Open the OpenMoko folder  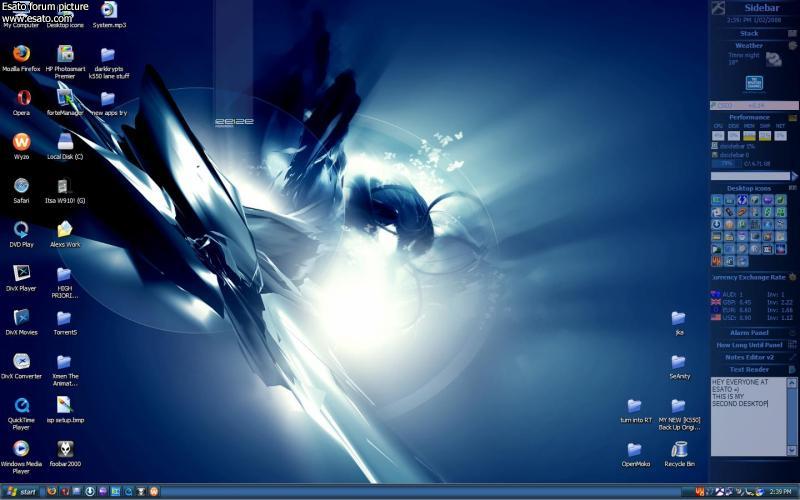tap(635, 454)
